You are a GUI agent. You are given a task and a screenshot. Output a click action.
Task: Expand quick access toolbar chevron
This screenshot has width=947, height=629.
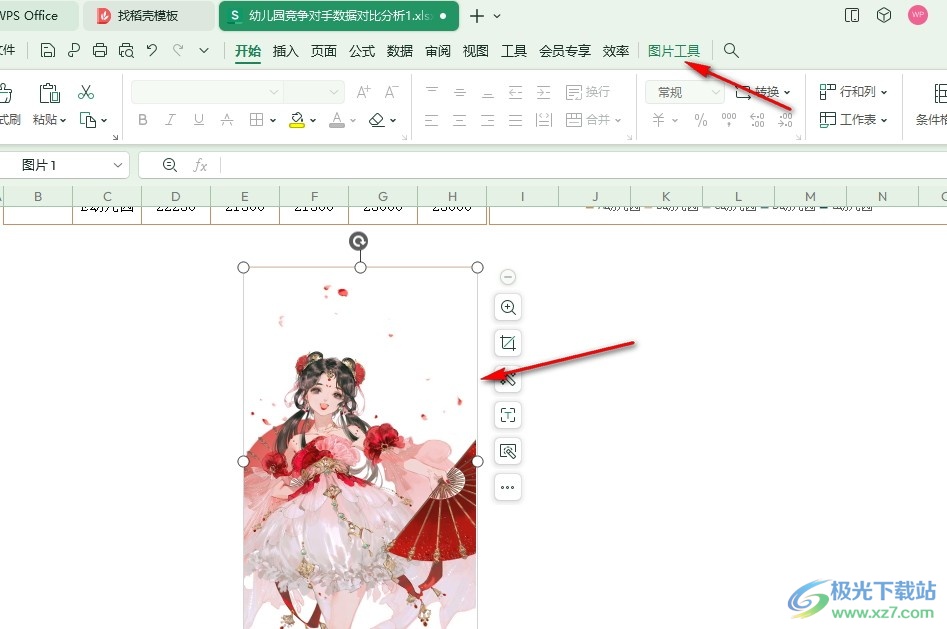tap(204, 50)
